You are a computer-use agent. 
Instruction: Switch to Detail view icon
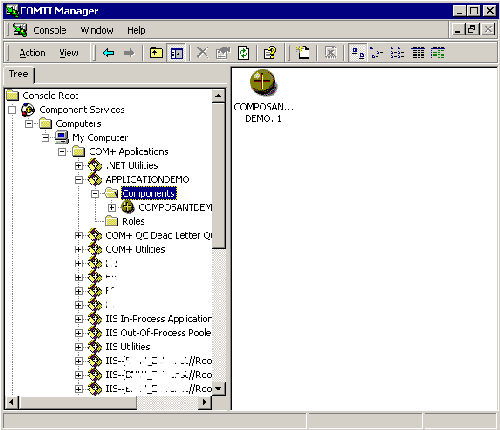[418, 53]
